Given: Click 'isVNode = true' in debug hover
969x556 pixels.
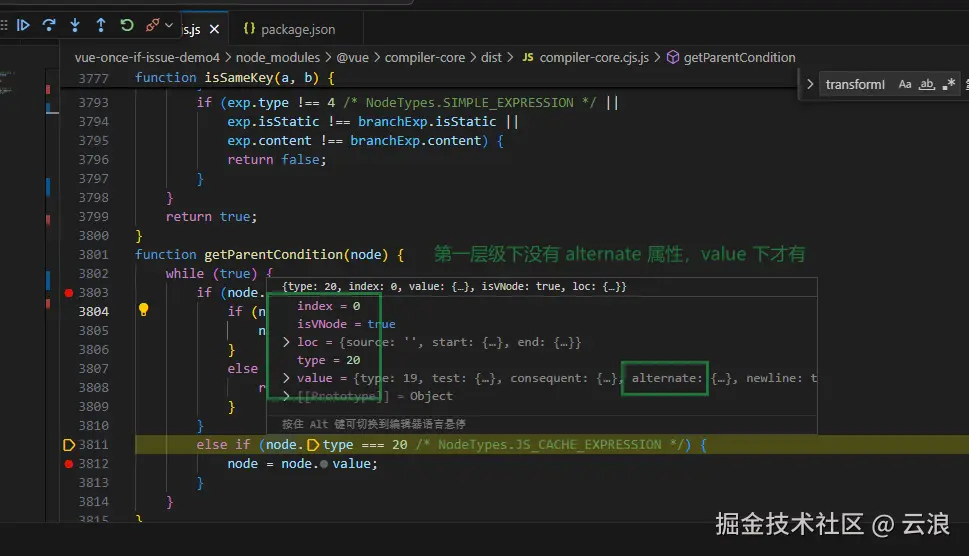Looking at the screenshot, I should click(346, 324).
